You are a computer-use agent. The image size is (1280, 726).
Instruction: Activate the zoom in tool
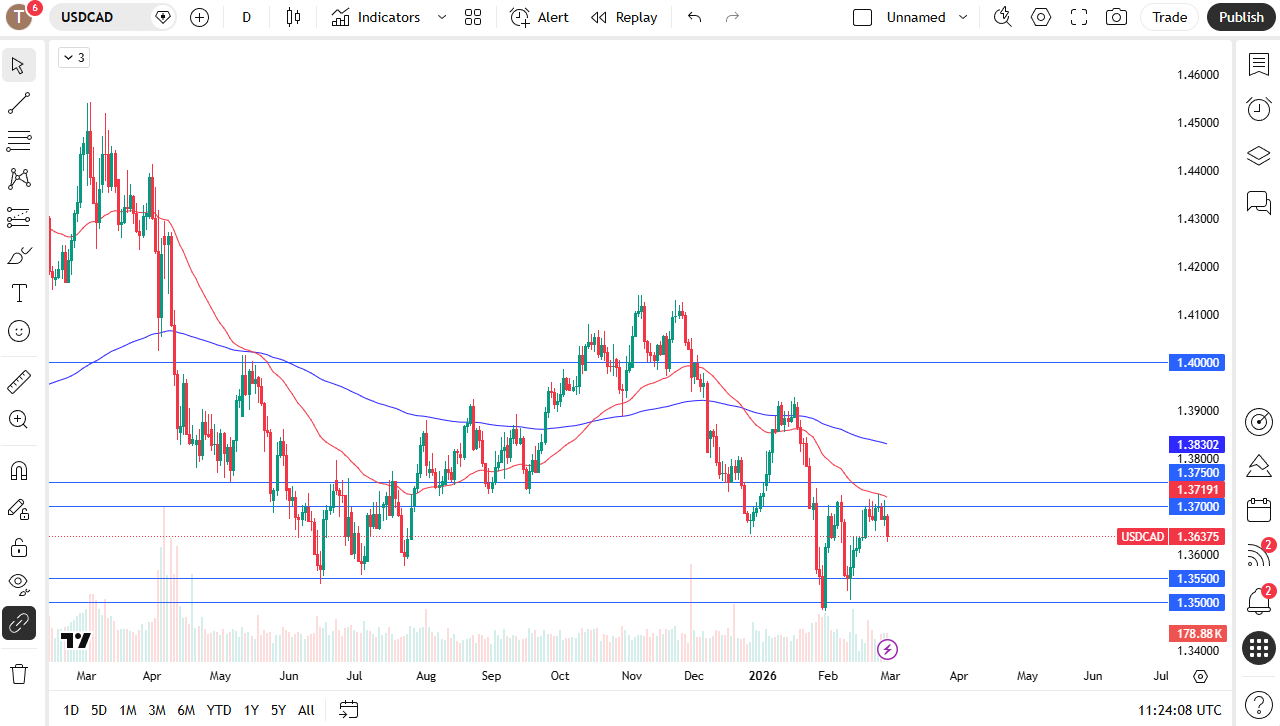click(18, 419)
